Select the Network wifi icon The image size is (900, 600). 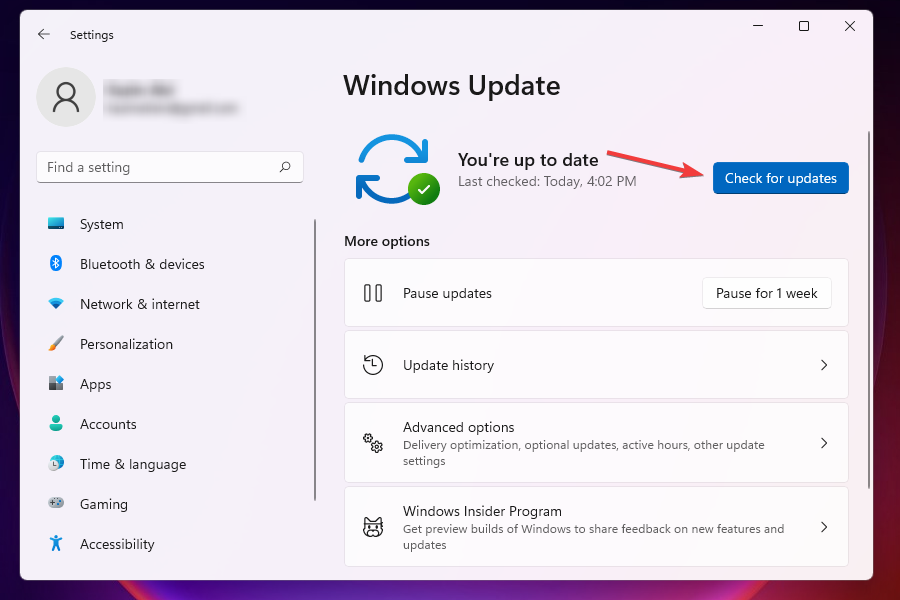tap(56, 304)
